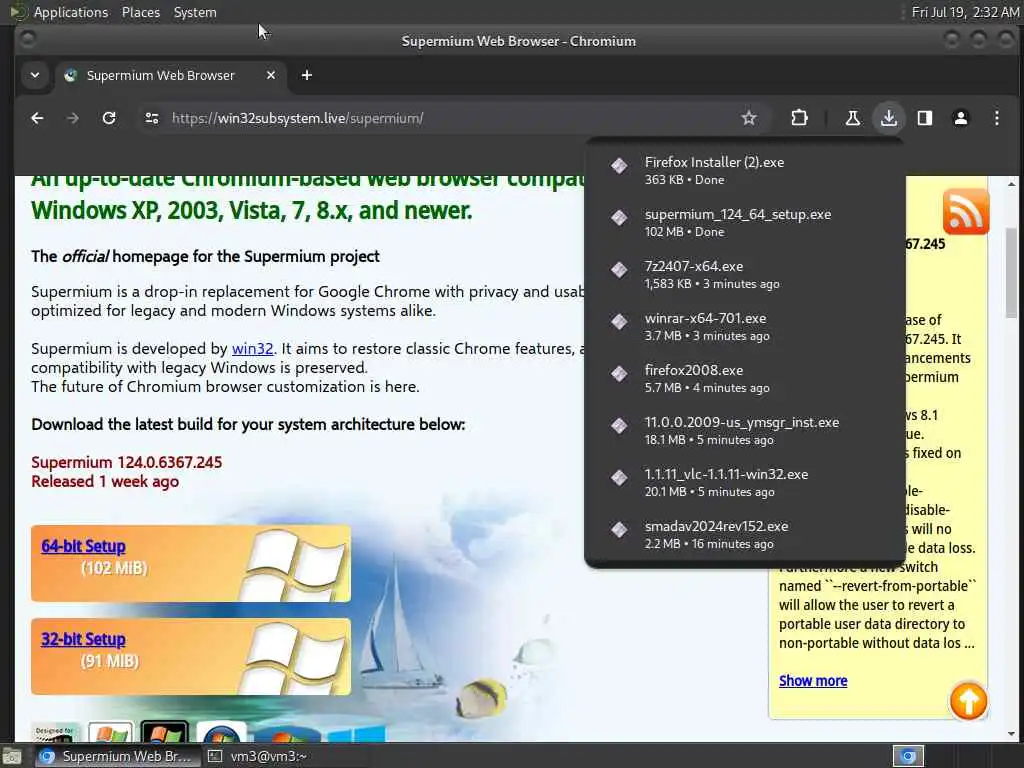
Task: Follow the win32 developer link
Action: pyautogui.click(x=252, y=349)
